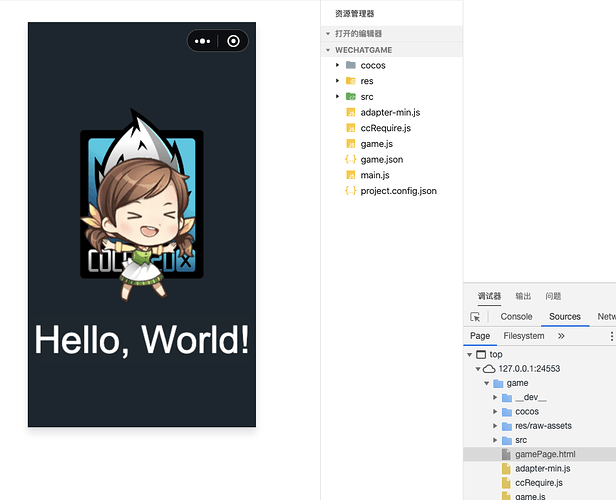Expand the cocos folder arrow in Sources tree
The height and width of the screenshot is (500, 616).
pyautogui.click(x=495, y=412)
